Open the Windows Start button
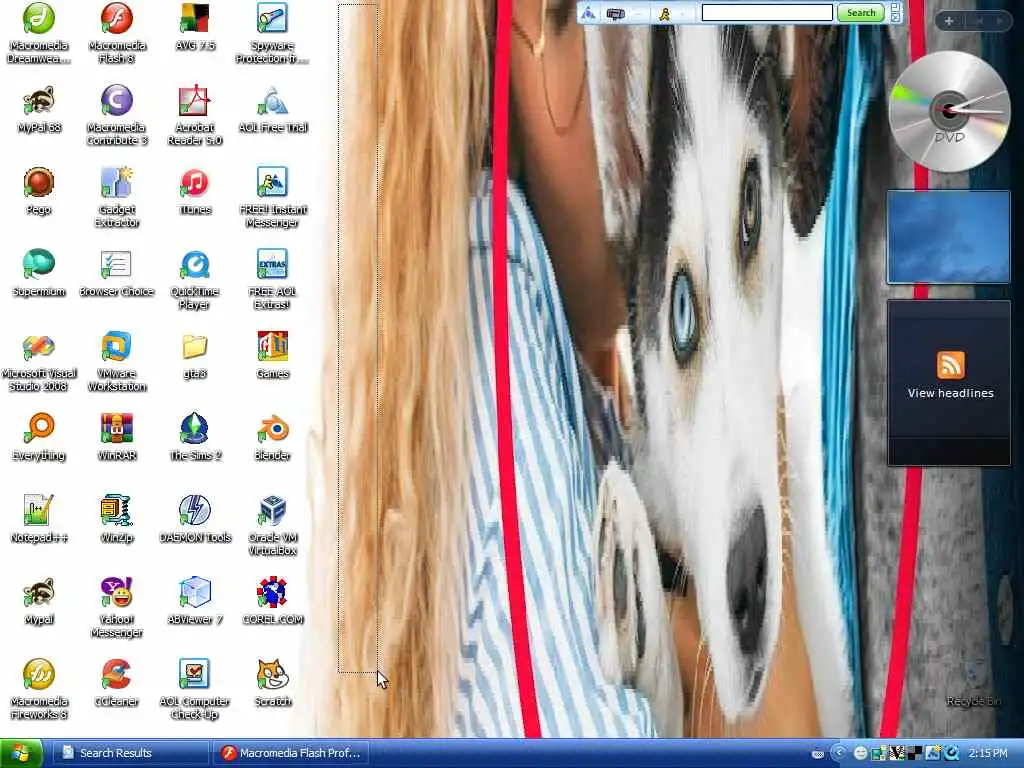Viewport: 1024px width, 768px height. point(21,754)
